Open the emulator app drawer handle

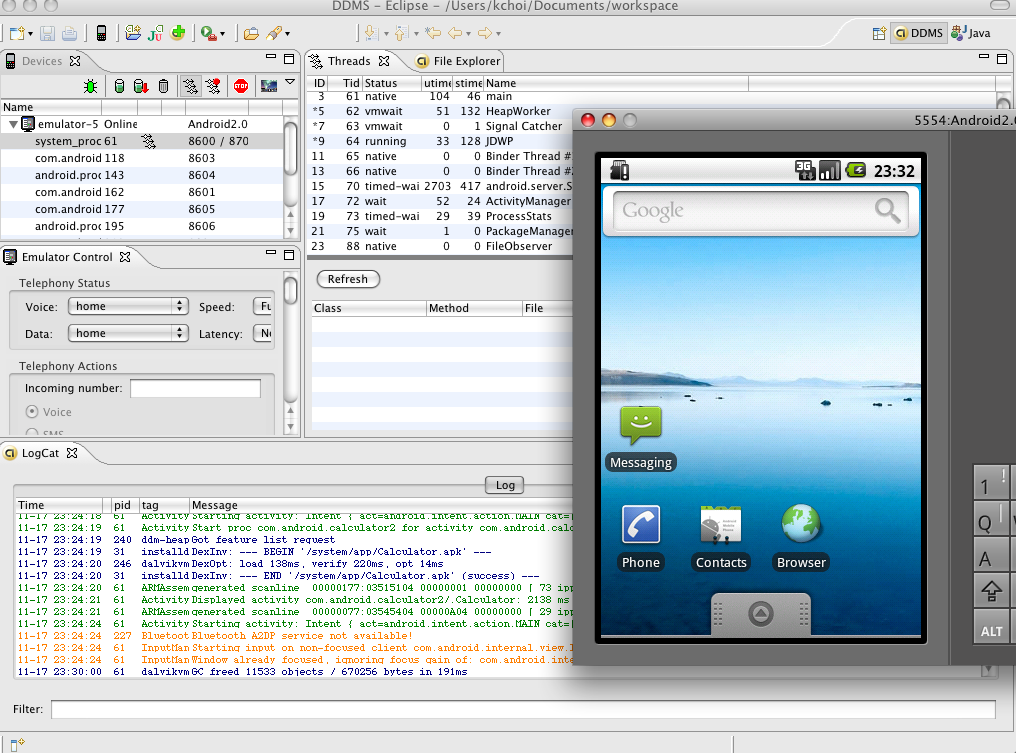[x=761, y=613]
